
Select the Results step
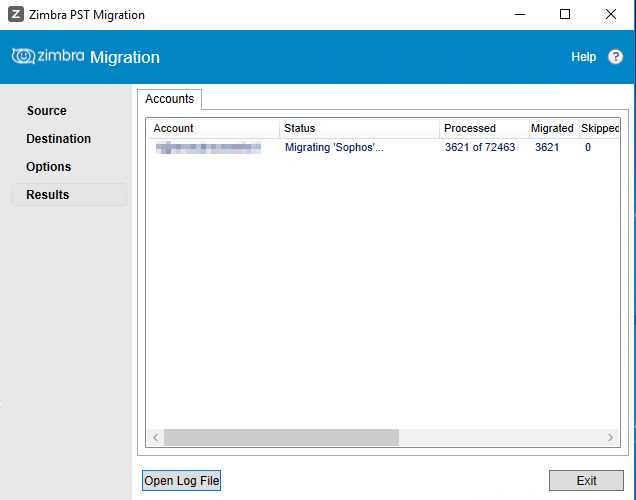[69, 195]
